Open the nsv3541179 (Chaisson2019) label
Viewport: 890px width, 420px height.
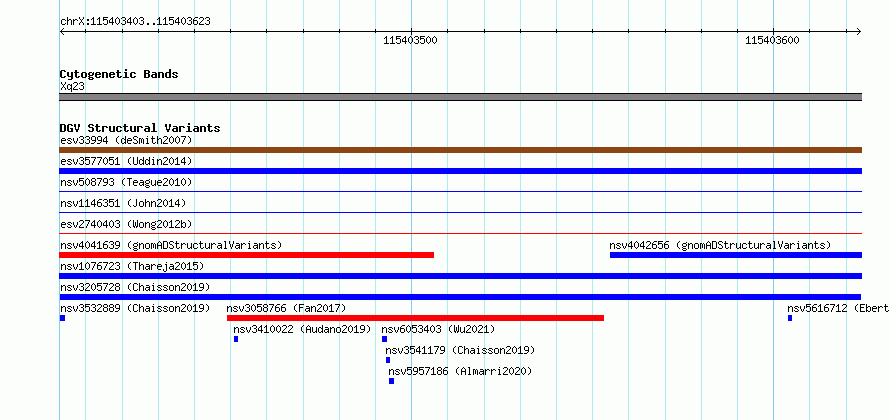pyautogui.click(x=460, y=350)
